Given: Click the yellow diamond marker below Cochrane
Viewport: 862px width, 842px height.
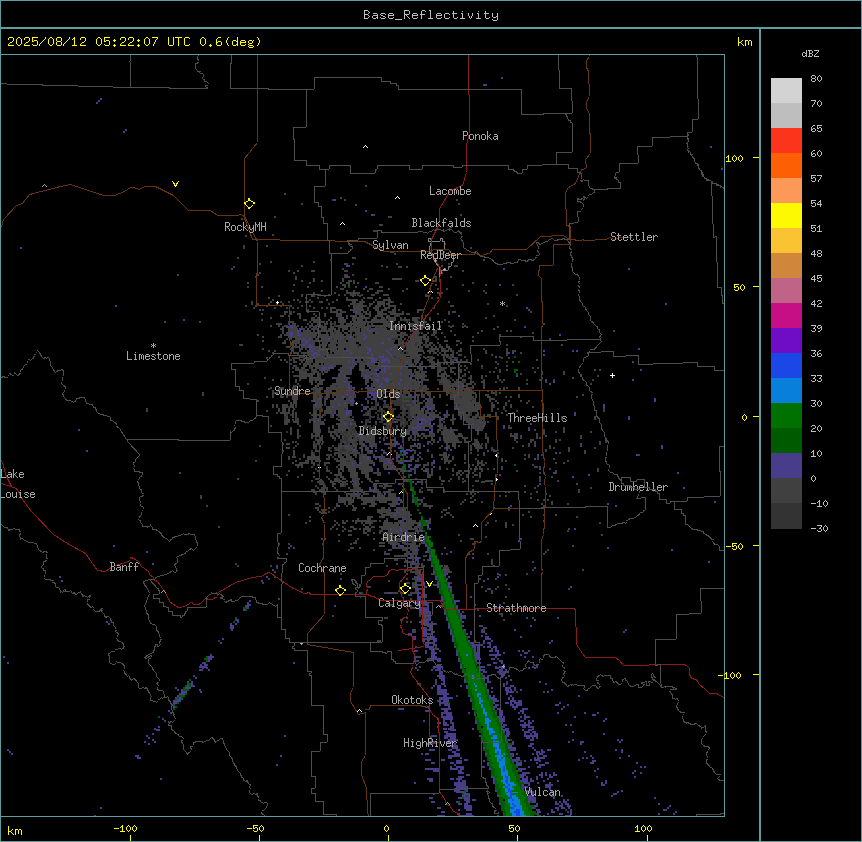Looking at the screenshot, I should point(340,590).
